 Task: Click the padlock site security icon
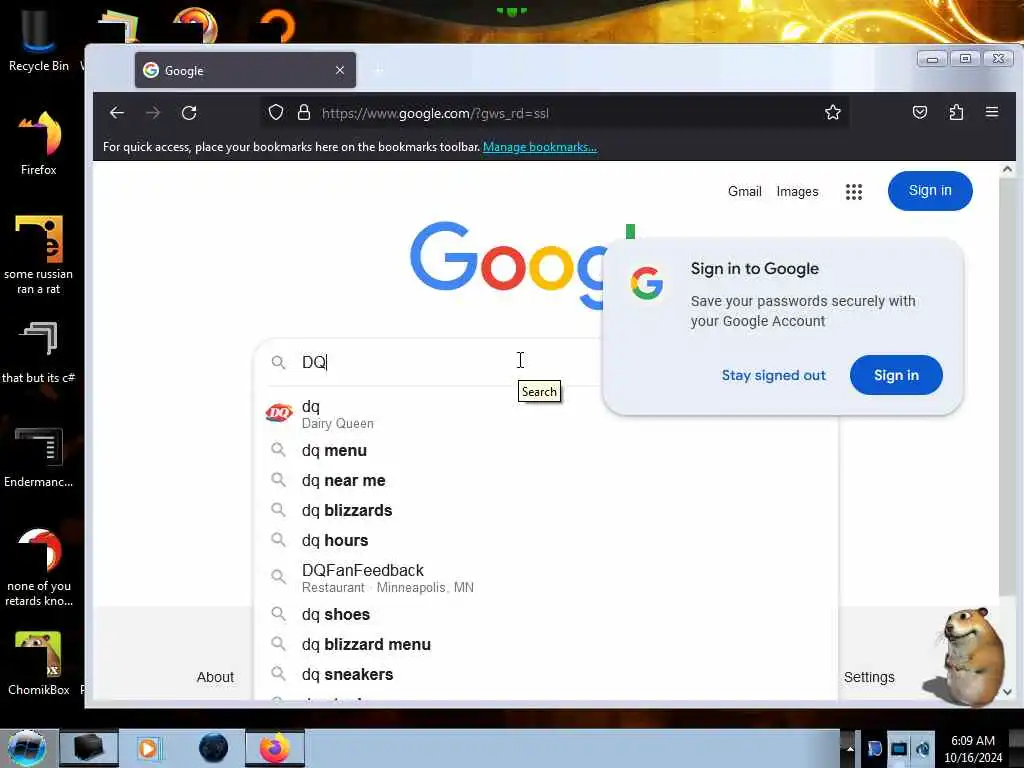pos(304,113)
